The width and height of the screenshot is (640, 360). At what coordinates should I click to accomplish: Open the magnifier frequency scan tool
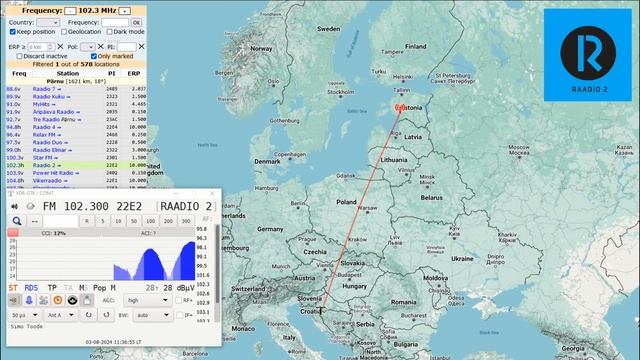17,221
